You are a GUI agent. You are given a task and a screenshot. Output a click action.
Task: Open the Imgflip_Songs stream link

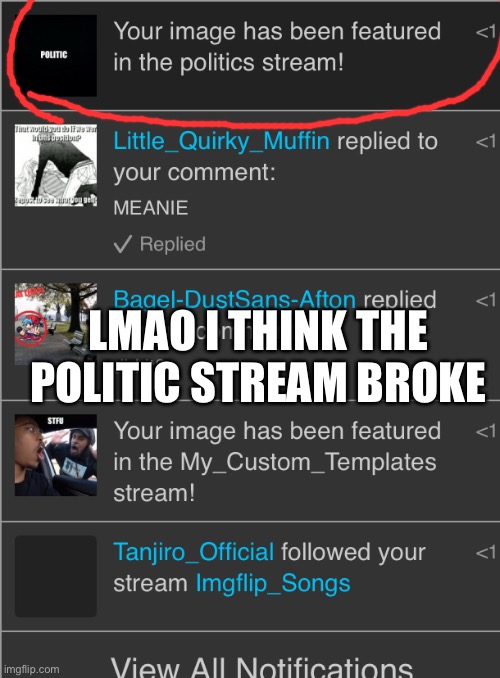click(x=273, y=583)
